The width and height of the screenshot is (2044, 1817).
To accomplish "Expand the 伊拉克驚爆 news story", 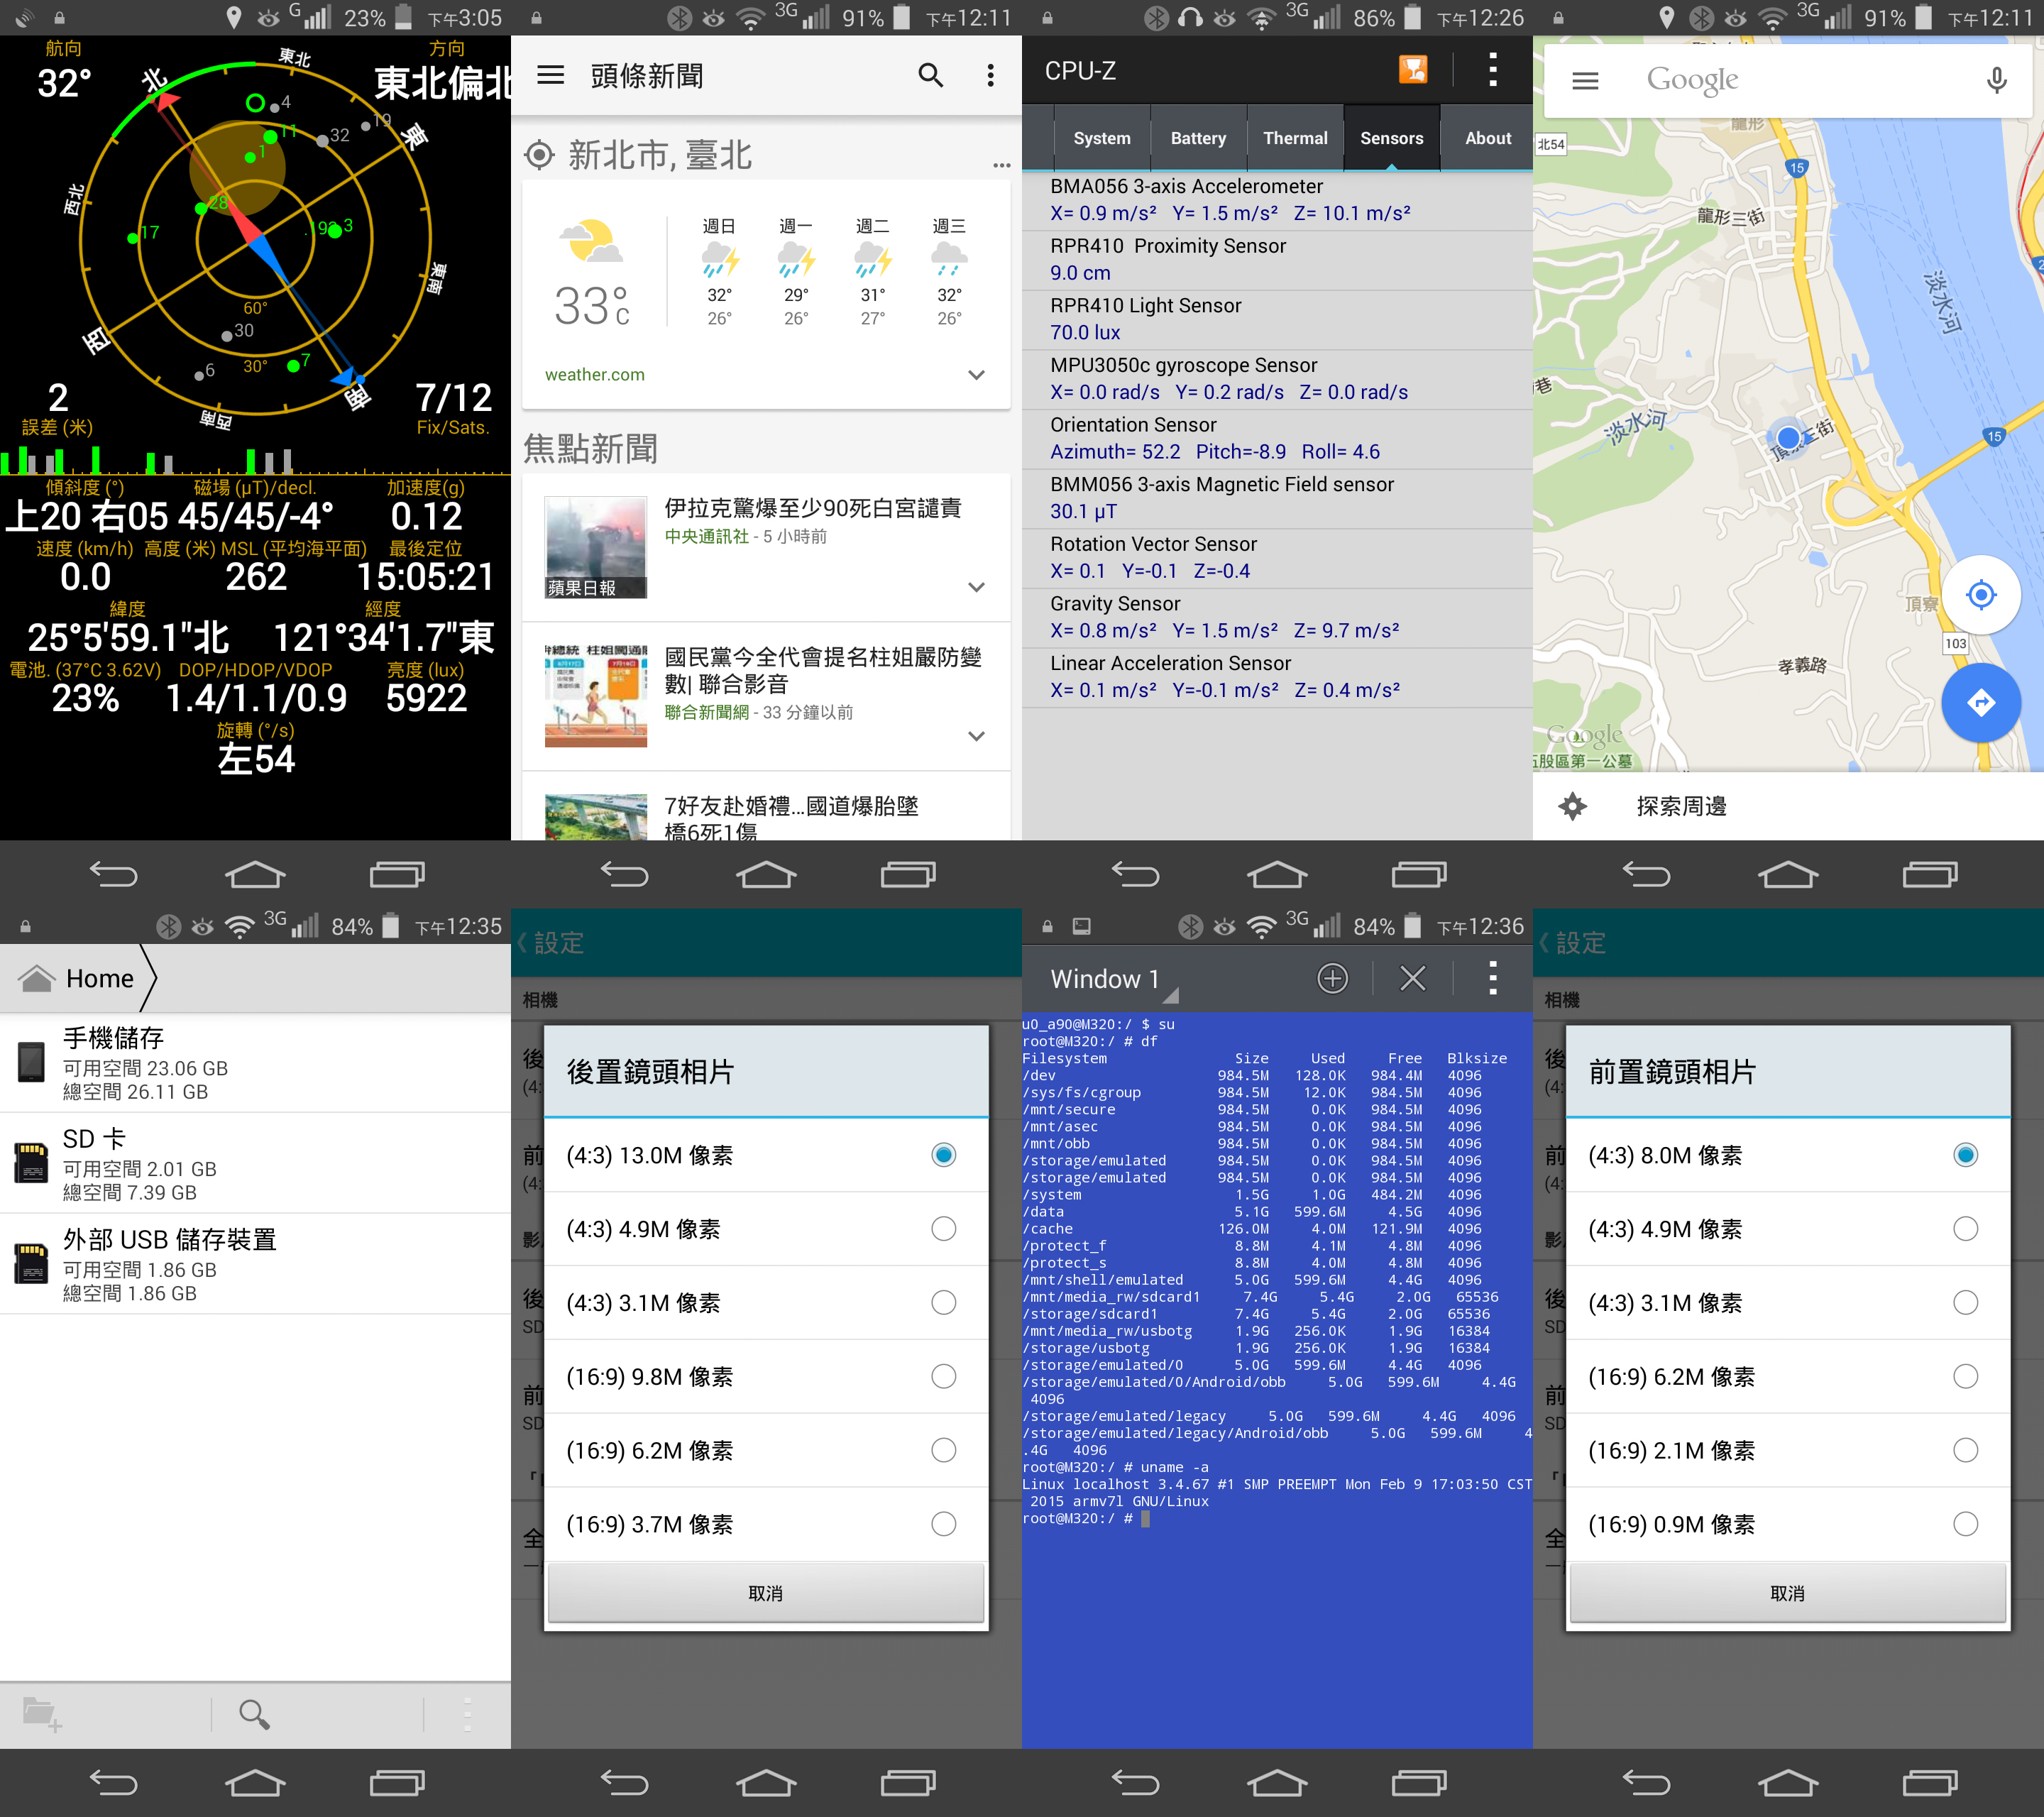I will (976, 587).
